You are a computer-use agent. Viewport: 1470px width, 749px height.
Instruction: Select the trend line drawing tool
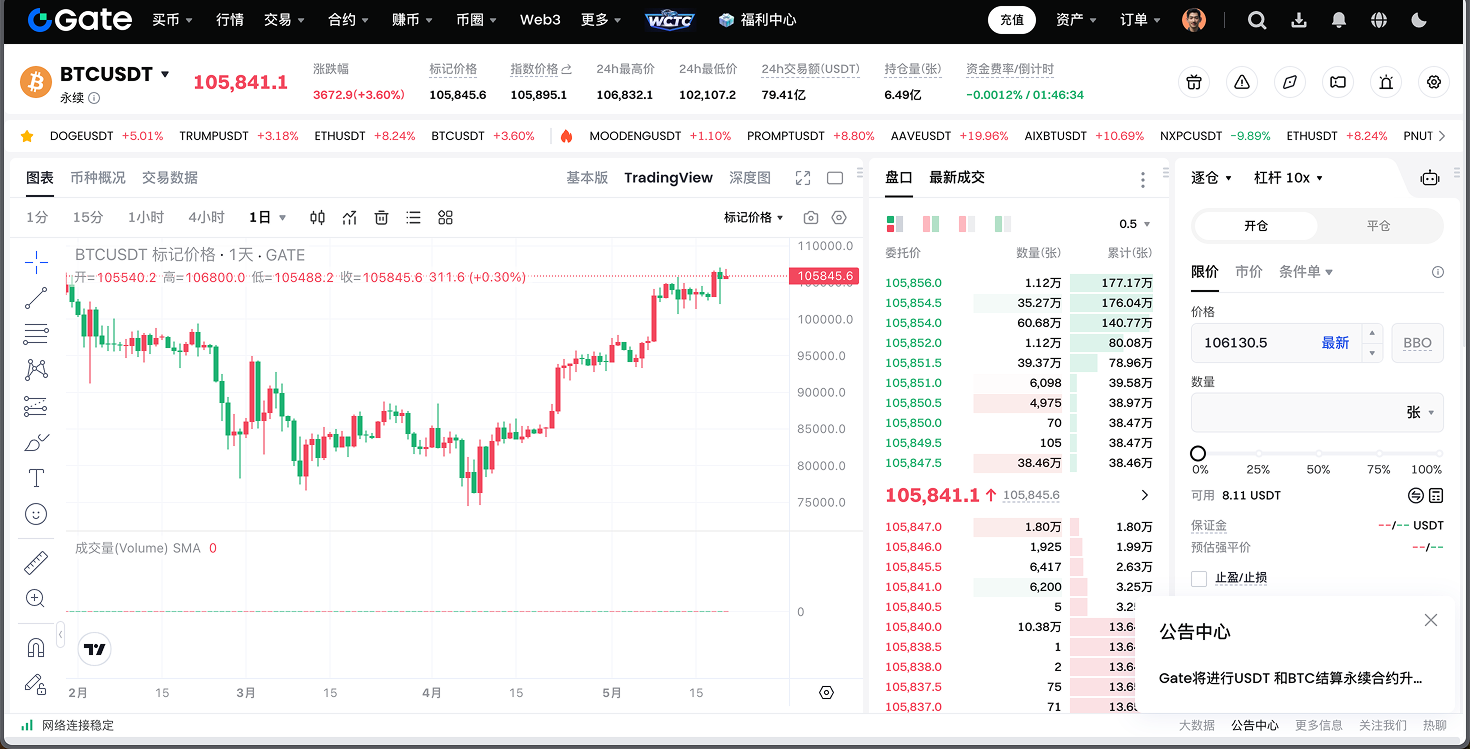[x=36, y=298]
